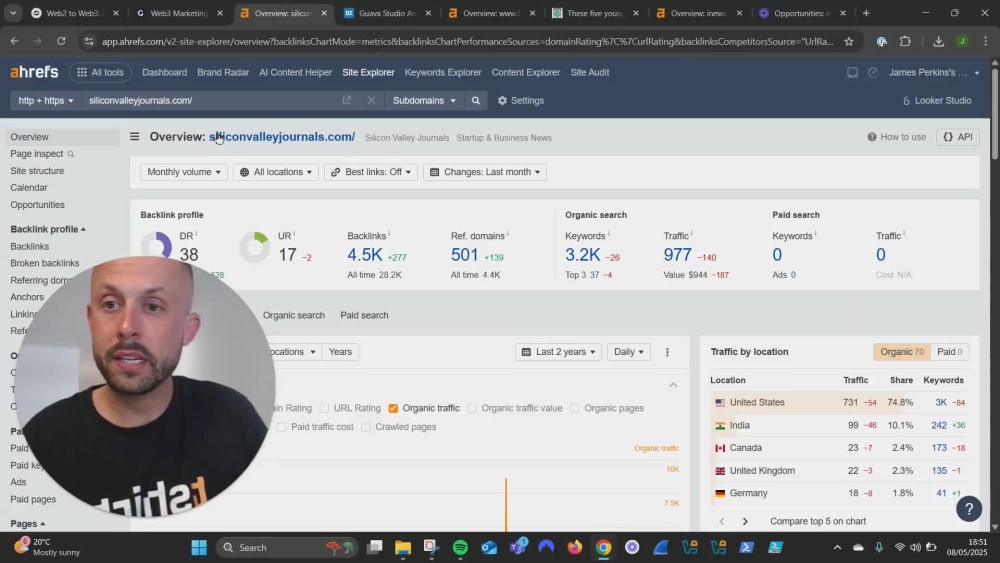Click the magnifier search button

pos(475,100)
